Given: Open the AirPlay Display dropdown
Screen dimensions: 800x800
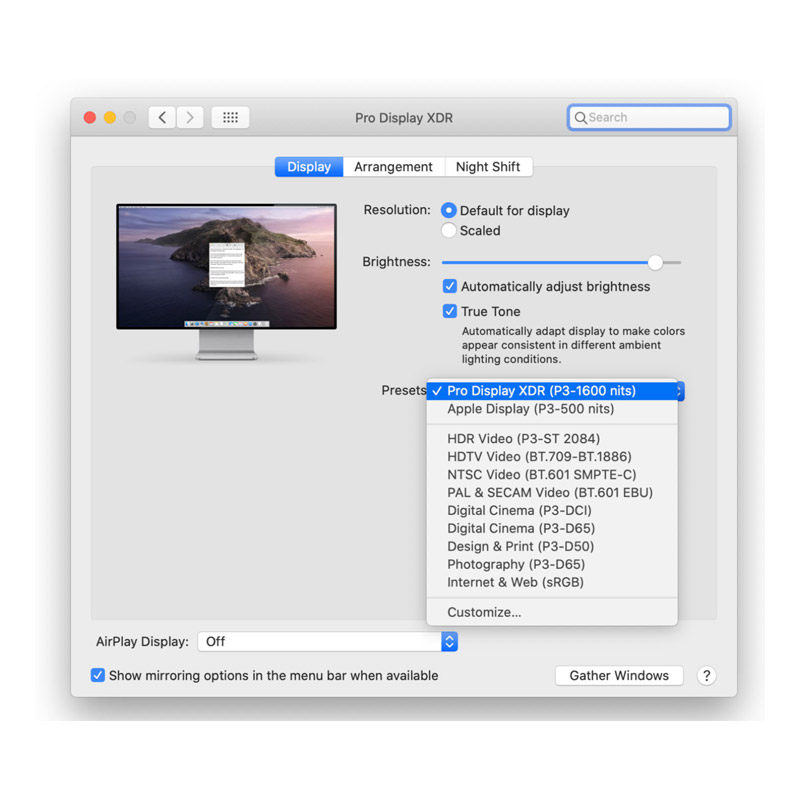Looking at the screenshot, I should pos(328,641).
